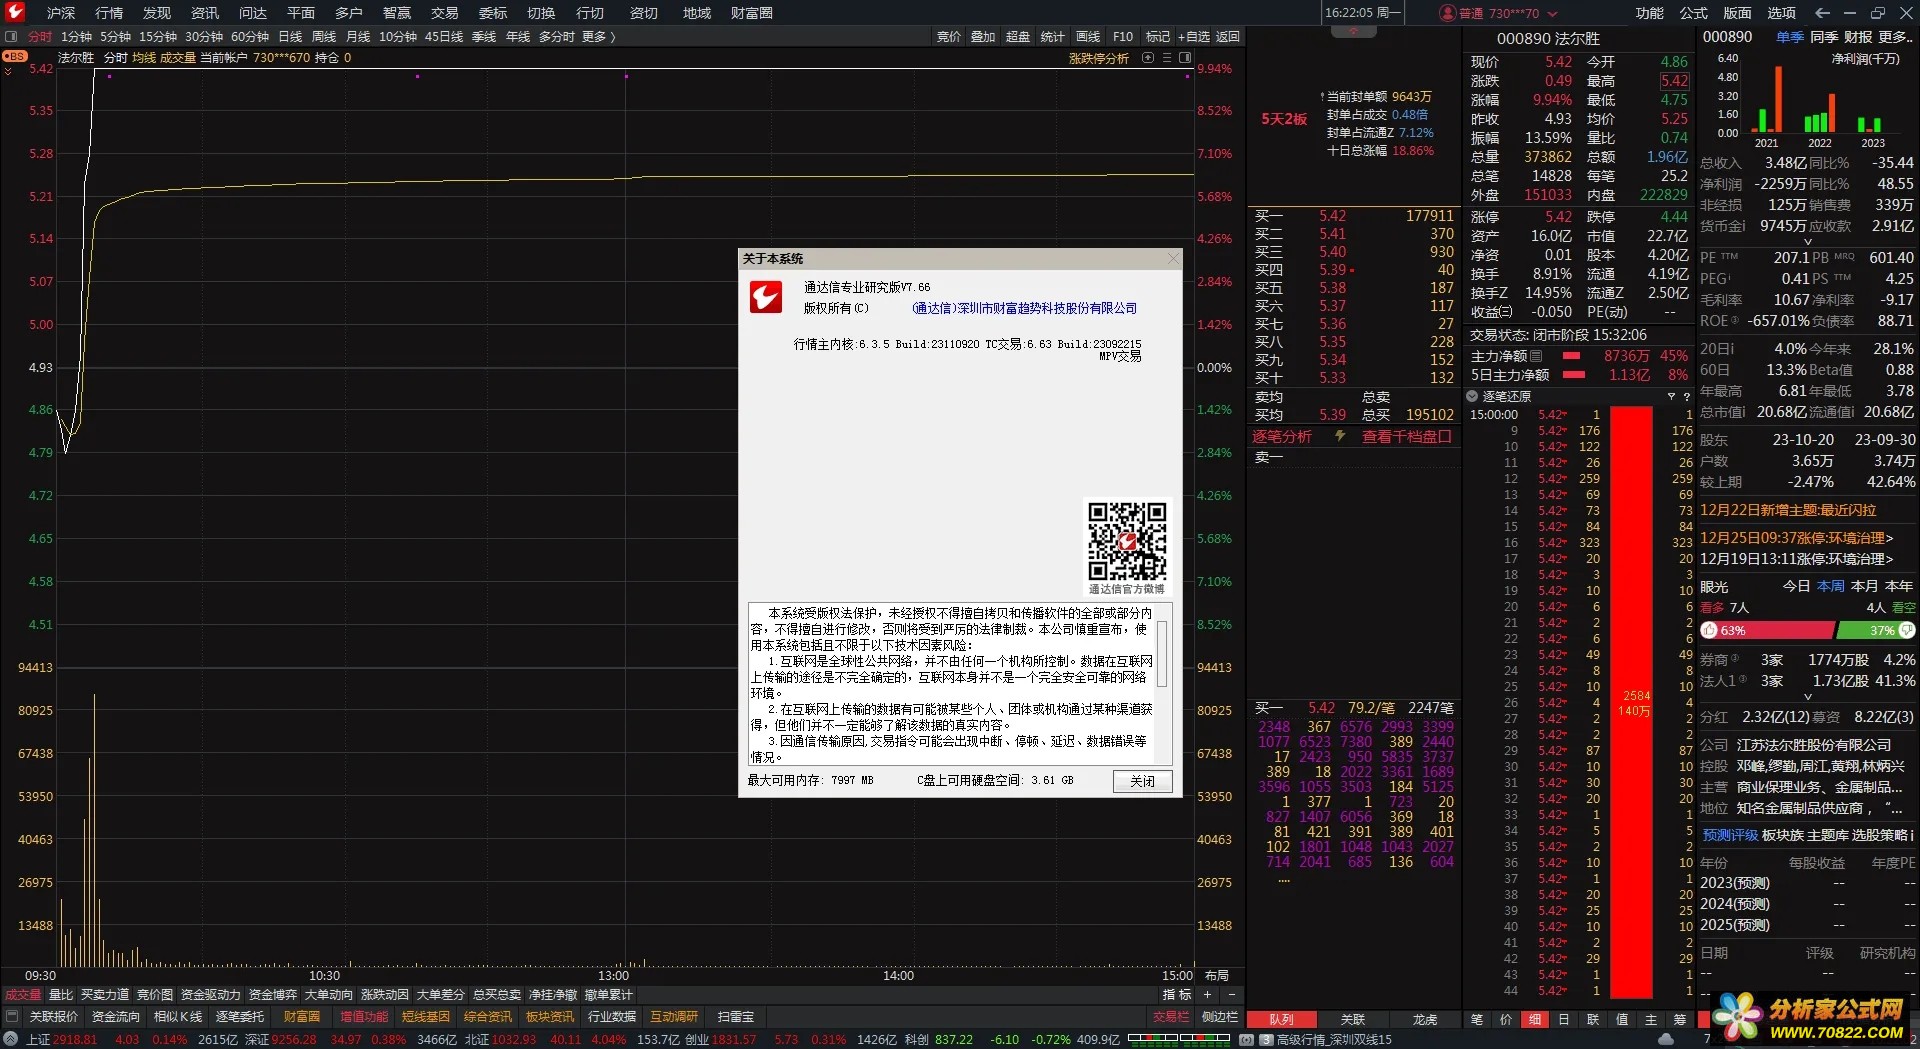Click the filter funnel icon in 逐笔还原 header

(x=1671, y=397)
